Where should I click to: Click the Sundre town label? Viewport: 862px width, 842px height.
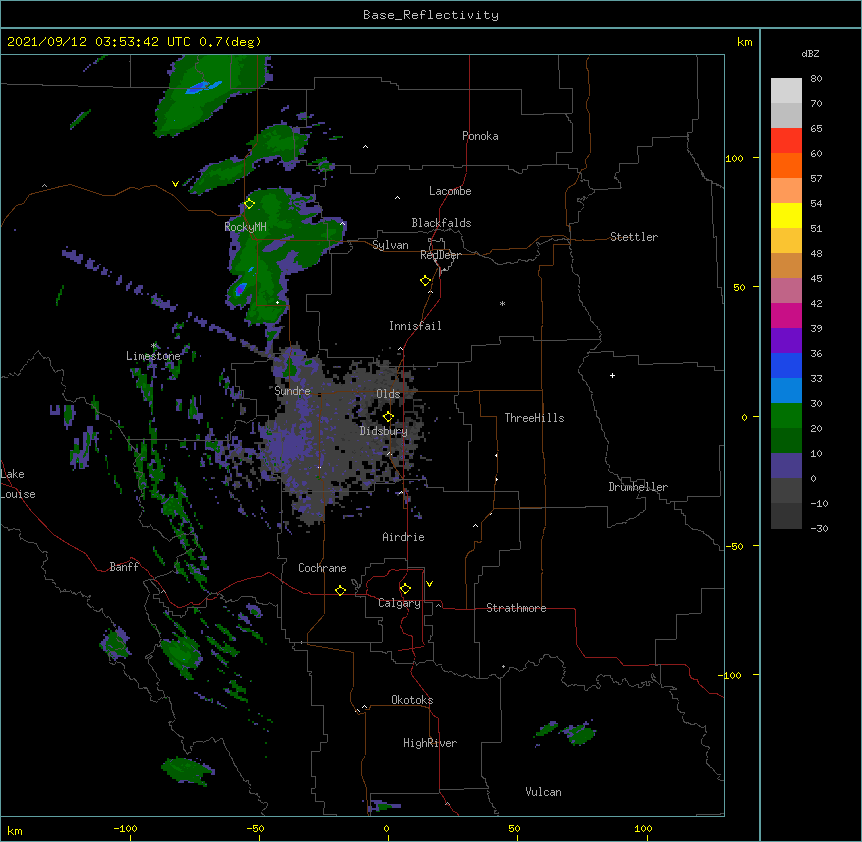point(292,391)
